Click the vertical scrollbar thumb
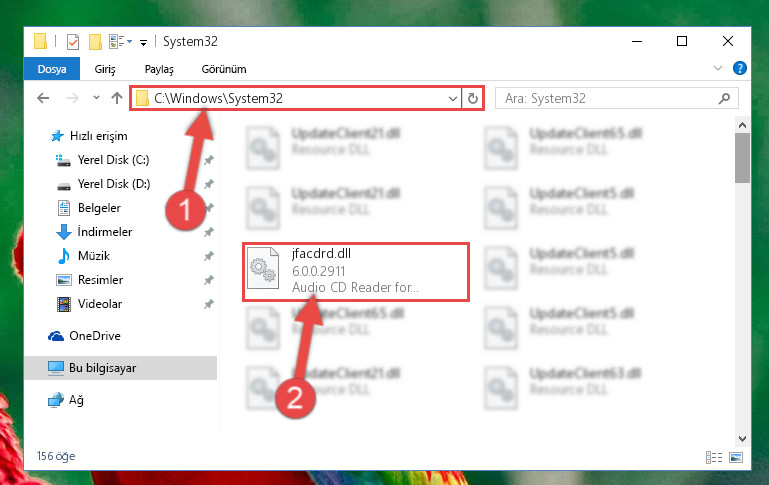 point(743,158)
